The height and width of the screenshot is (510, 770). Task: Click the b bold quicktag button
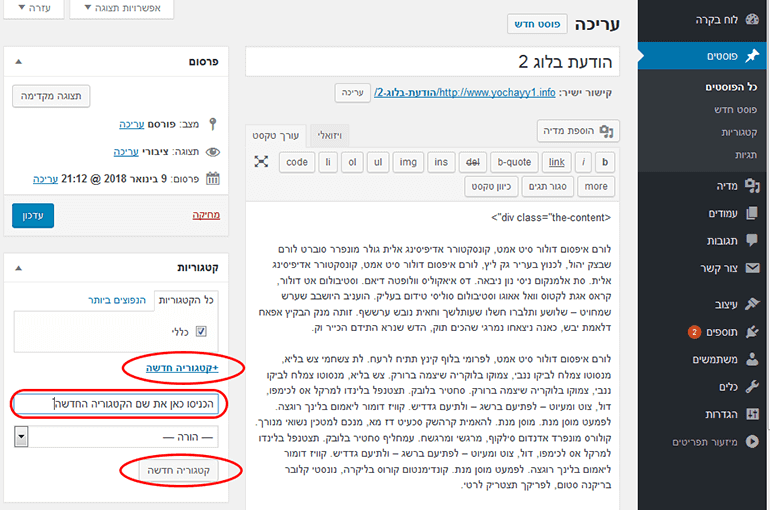tap(605, 162)
